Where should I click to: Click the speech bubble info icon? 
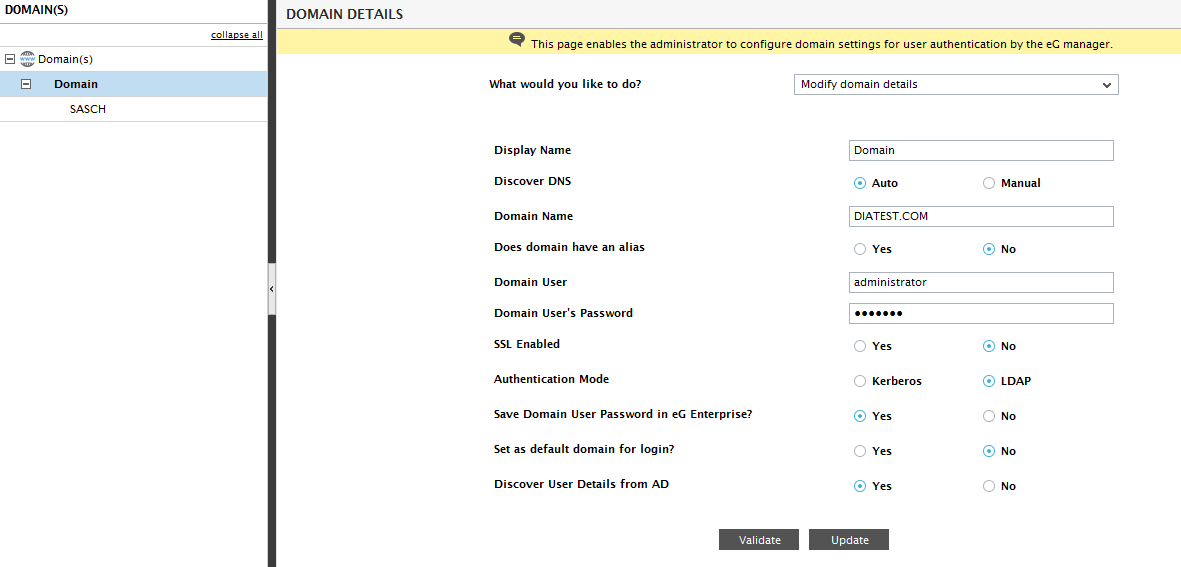tap(517, 39)
